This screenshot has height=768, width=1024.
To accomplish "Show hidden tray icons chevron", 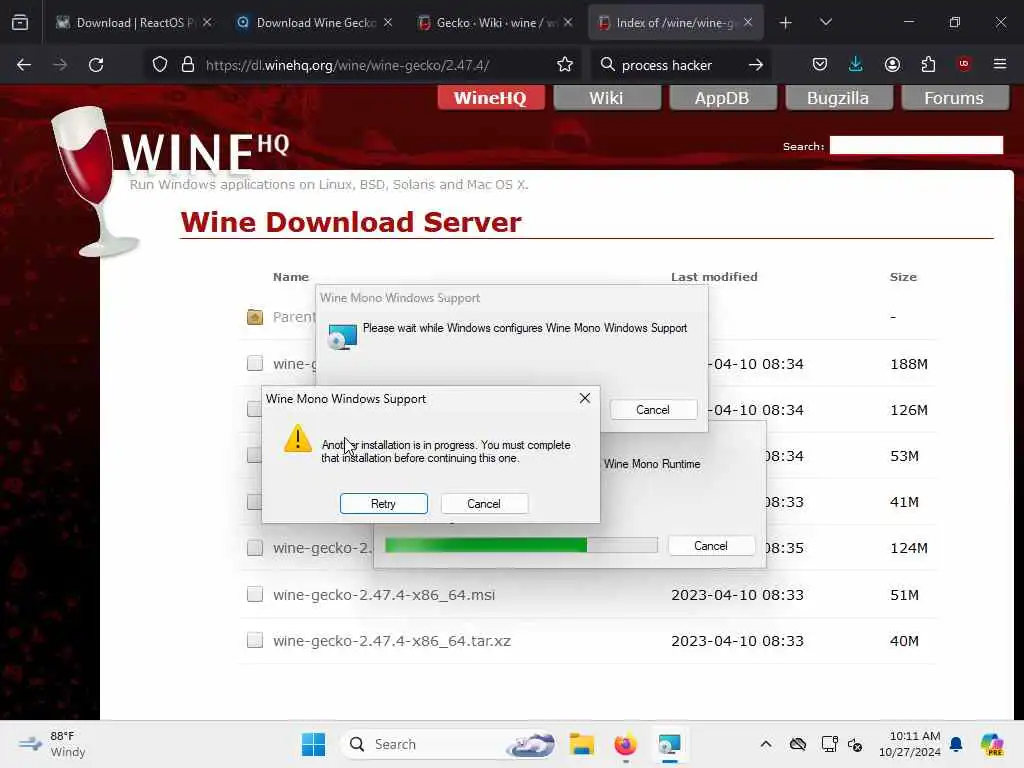I will point(766,744).
